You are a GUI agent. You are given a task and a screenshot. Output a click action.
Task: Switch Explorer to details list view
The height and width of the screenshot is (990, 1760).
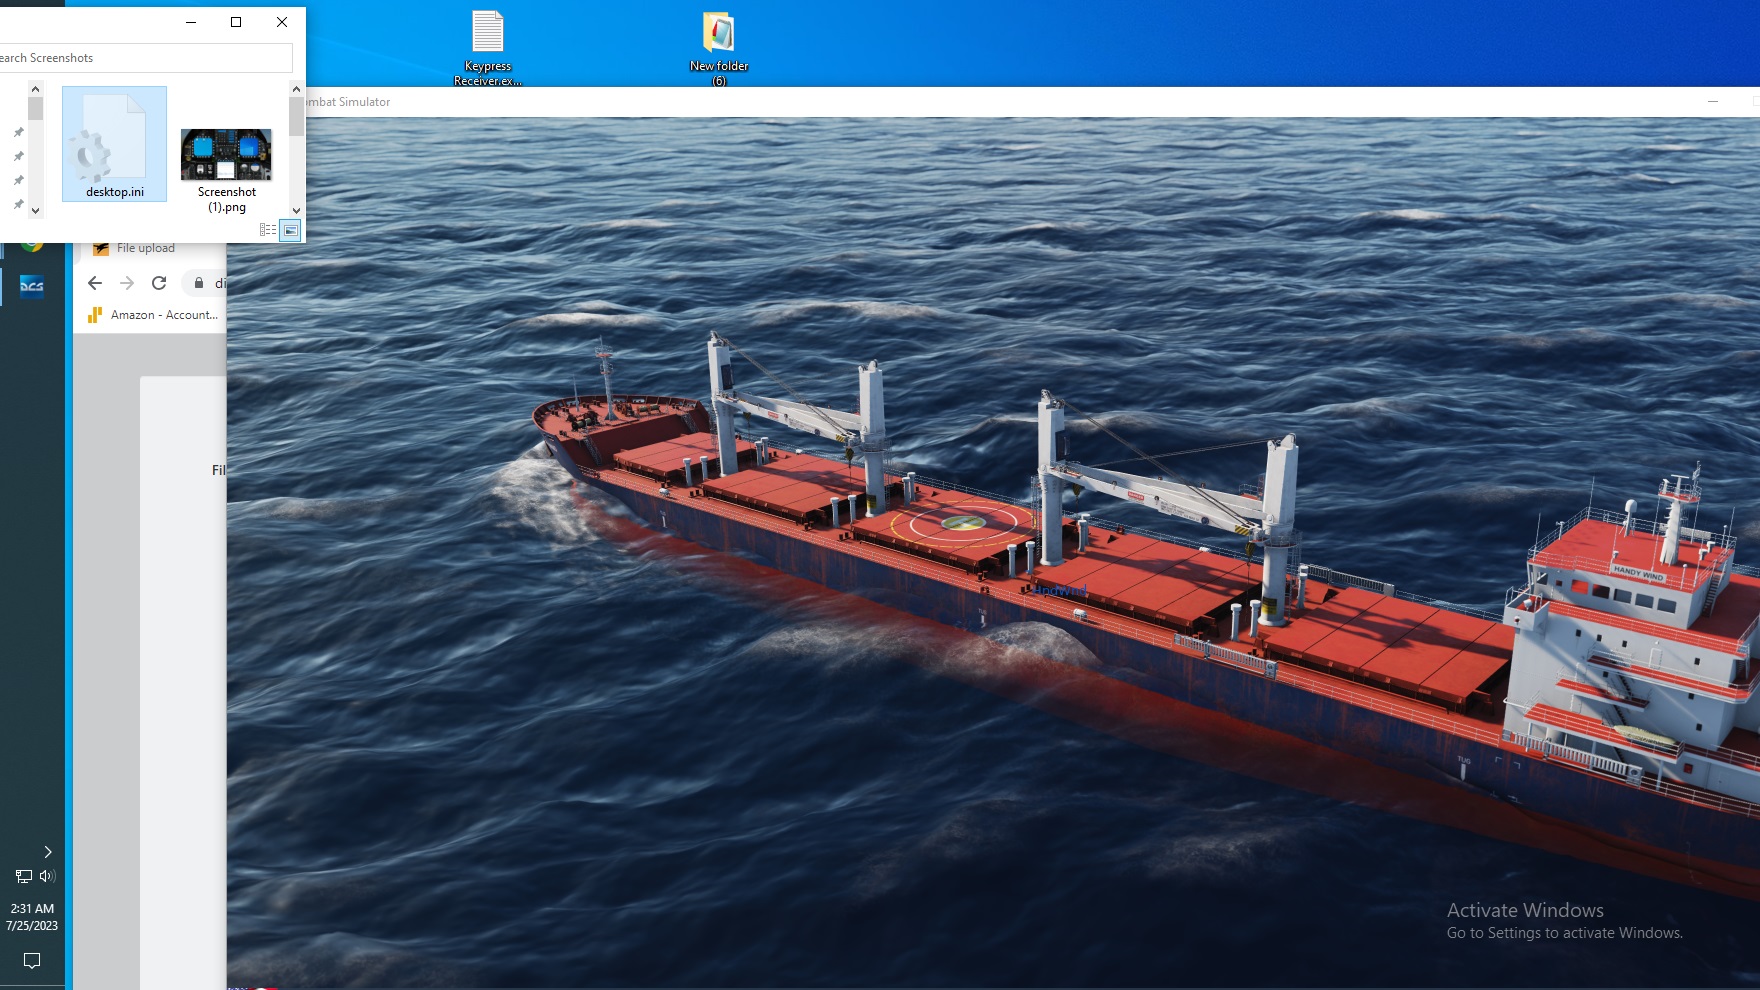(268, 230)
